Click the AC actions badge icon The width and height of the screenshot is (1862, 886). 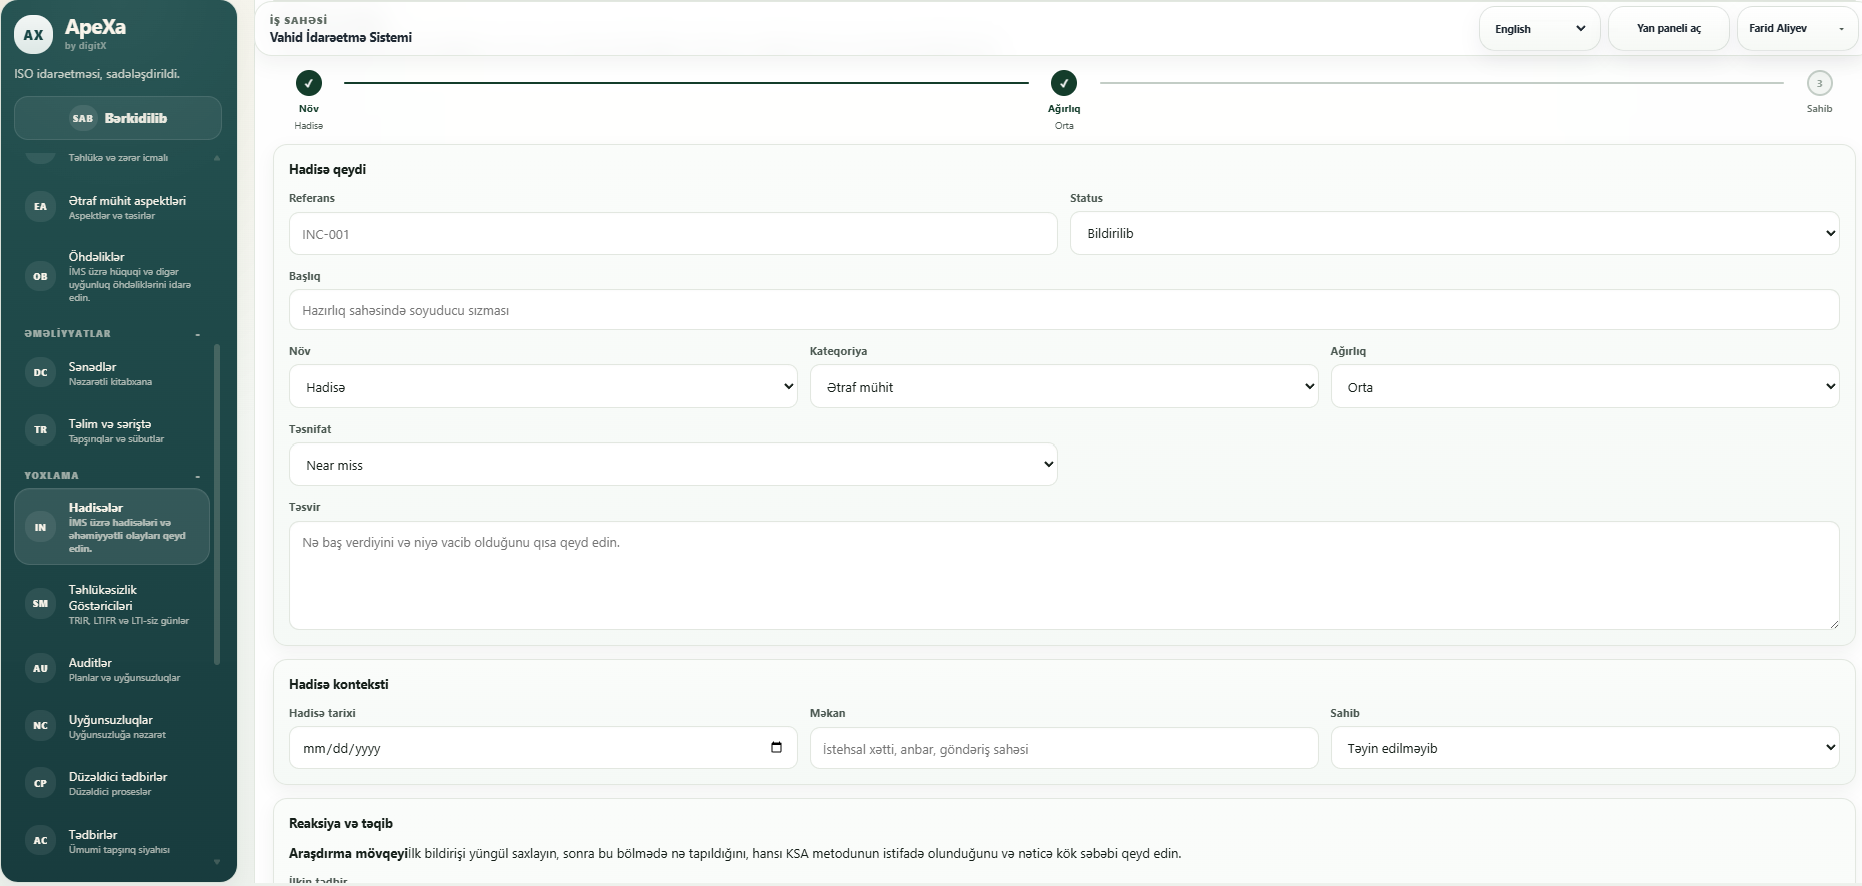click(x=40, y=841)
